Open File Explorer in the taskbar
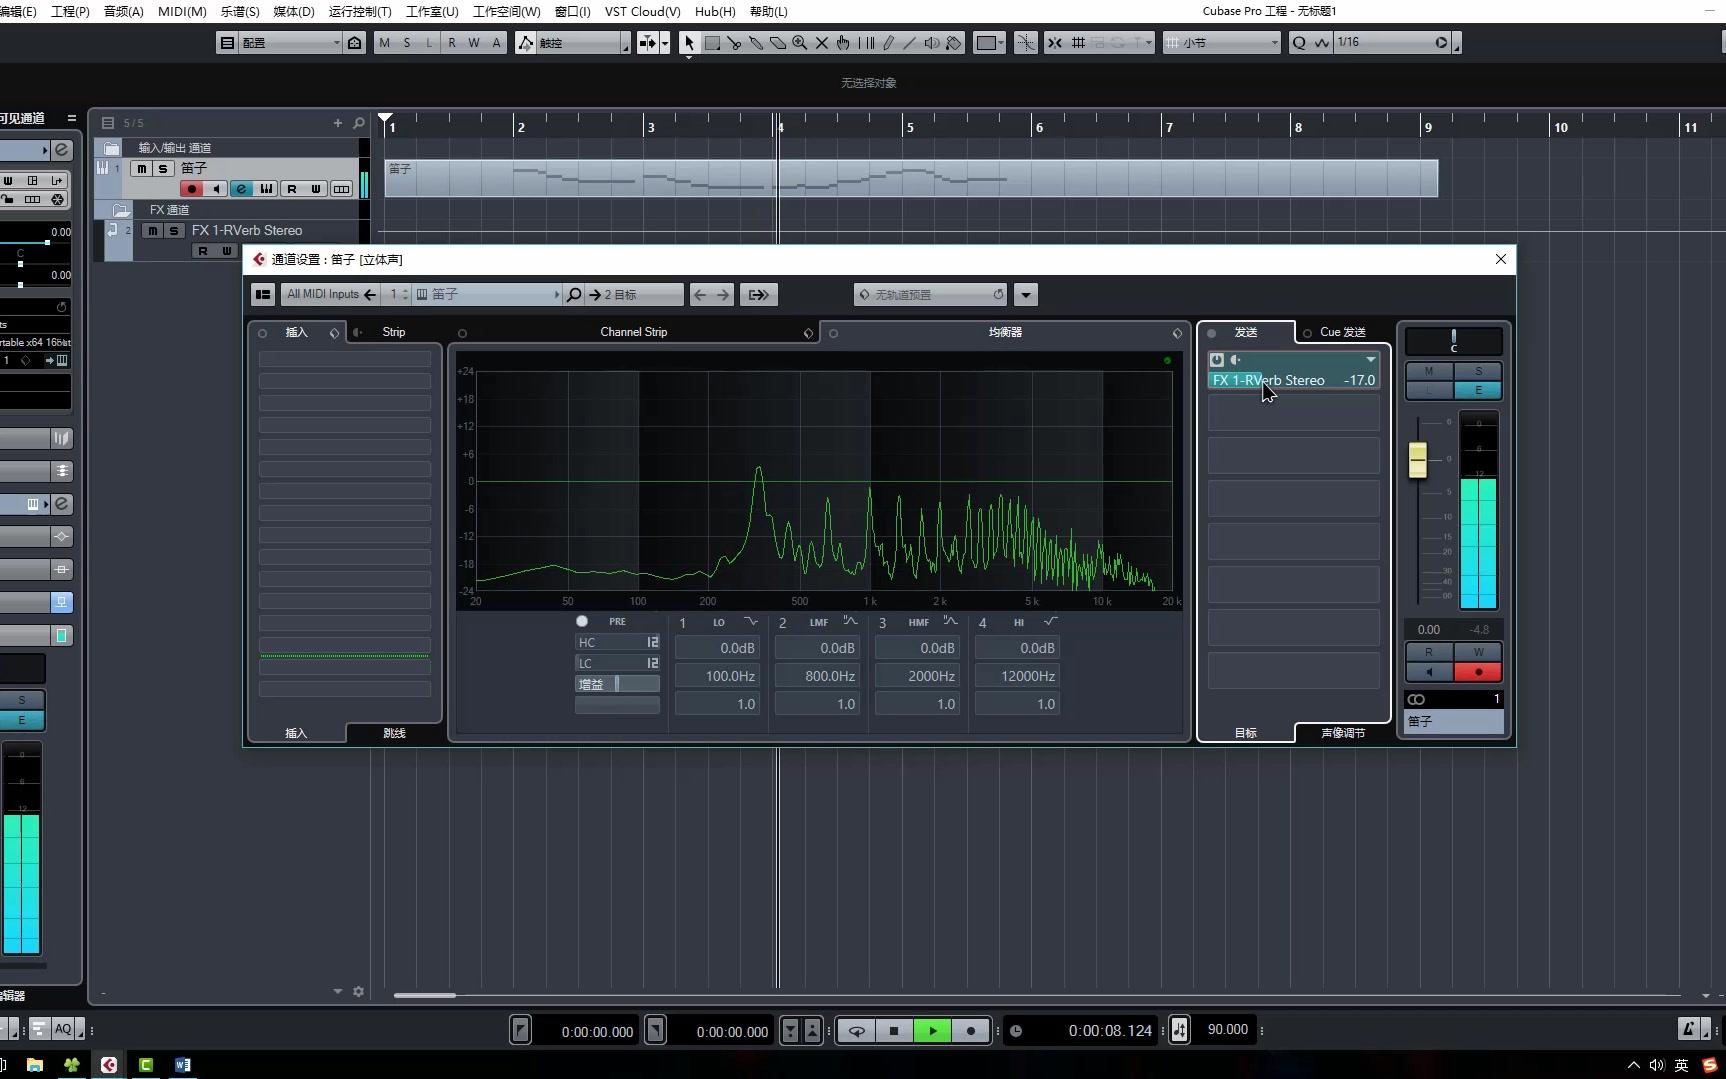Viewport: 1726px width, 1079px height. coord(35,1065)
